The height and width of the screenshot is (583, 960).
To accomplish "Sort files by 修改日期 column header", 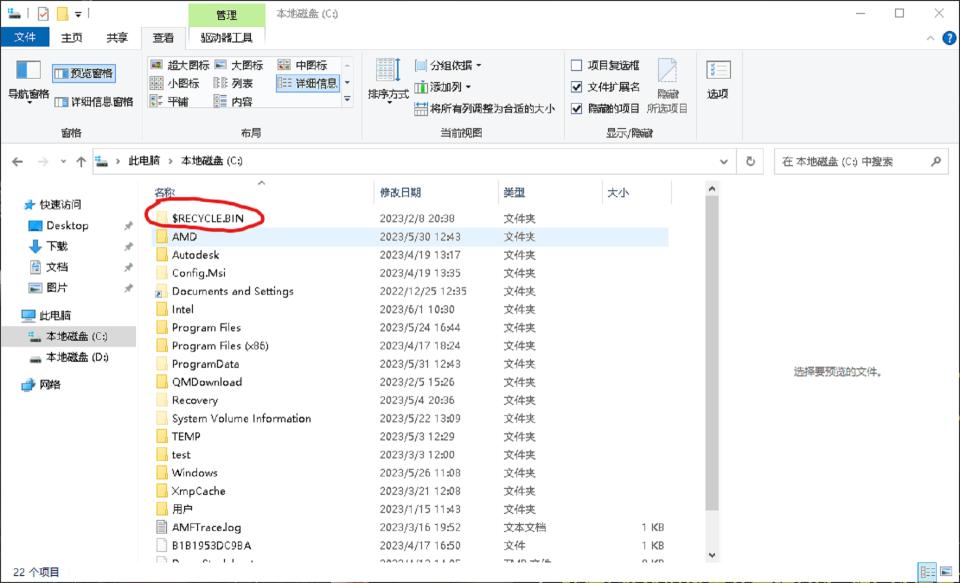I will [400, 192].
